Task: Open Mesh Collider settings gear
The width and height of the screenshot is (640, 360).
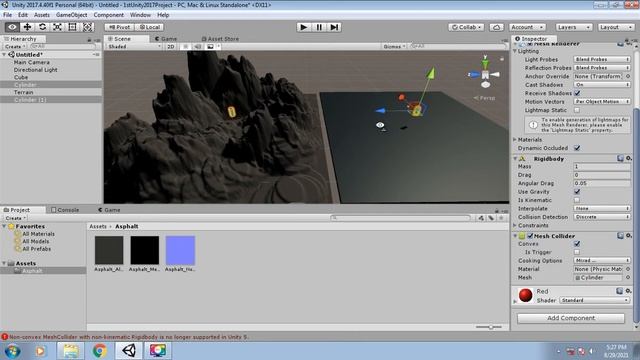Action: 629,236
